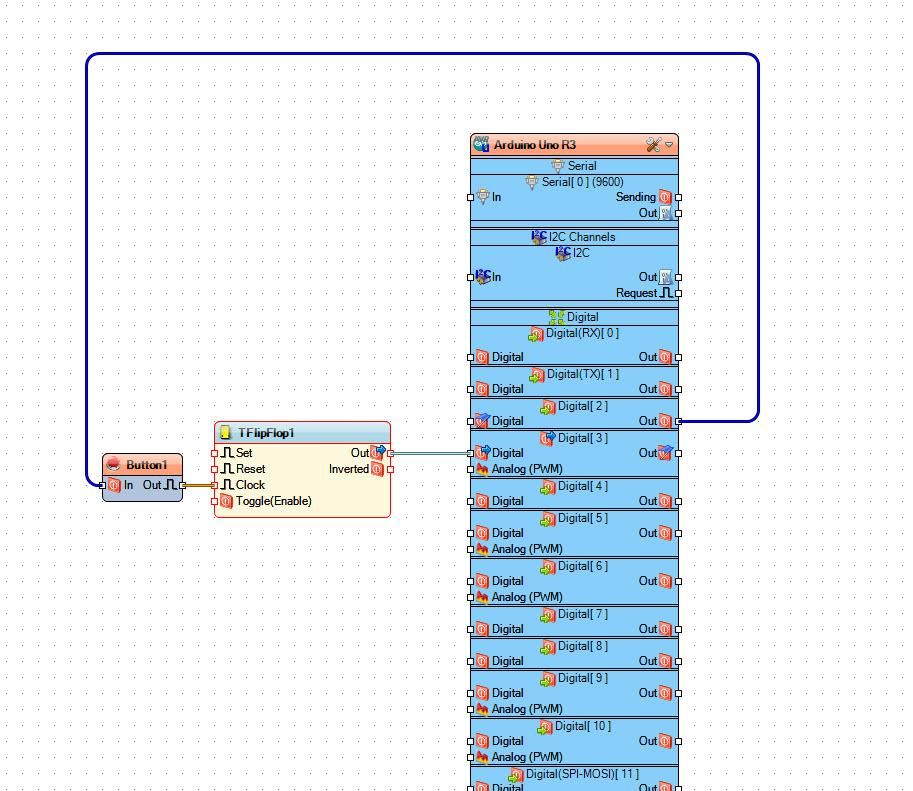Click the TFlipFlop1 Reset clock pin
This screenshot has width=913, height=791.
(227, 469)
